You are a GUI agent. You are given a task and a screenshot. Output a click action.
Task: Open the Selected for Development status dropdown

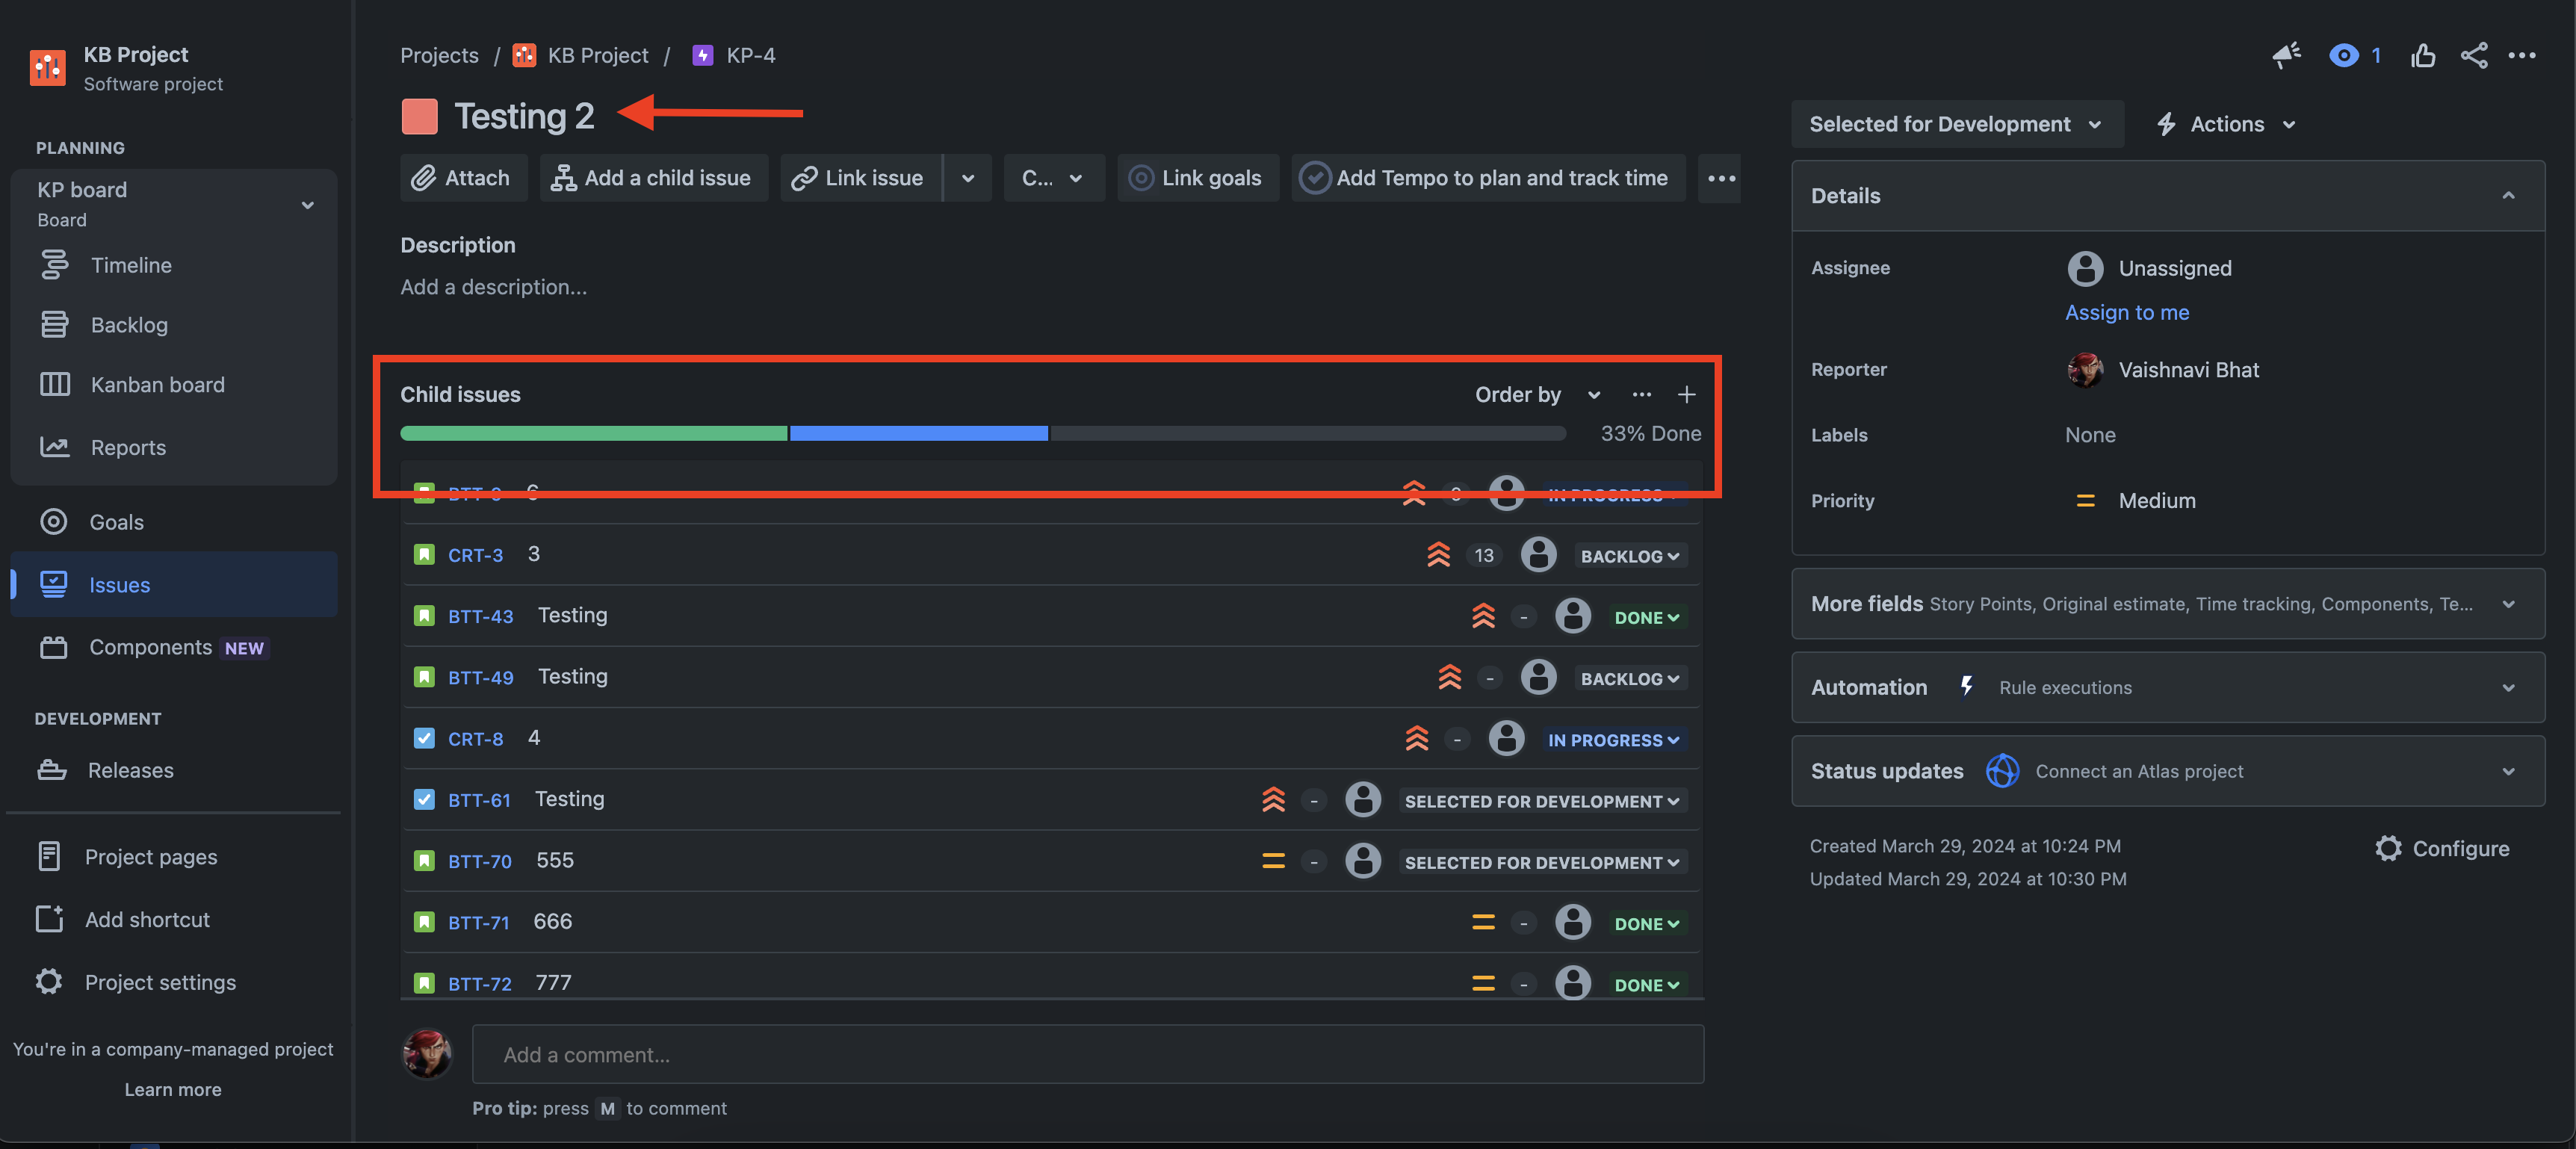pyautogui.click(x=1956, y=124)
